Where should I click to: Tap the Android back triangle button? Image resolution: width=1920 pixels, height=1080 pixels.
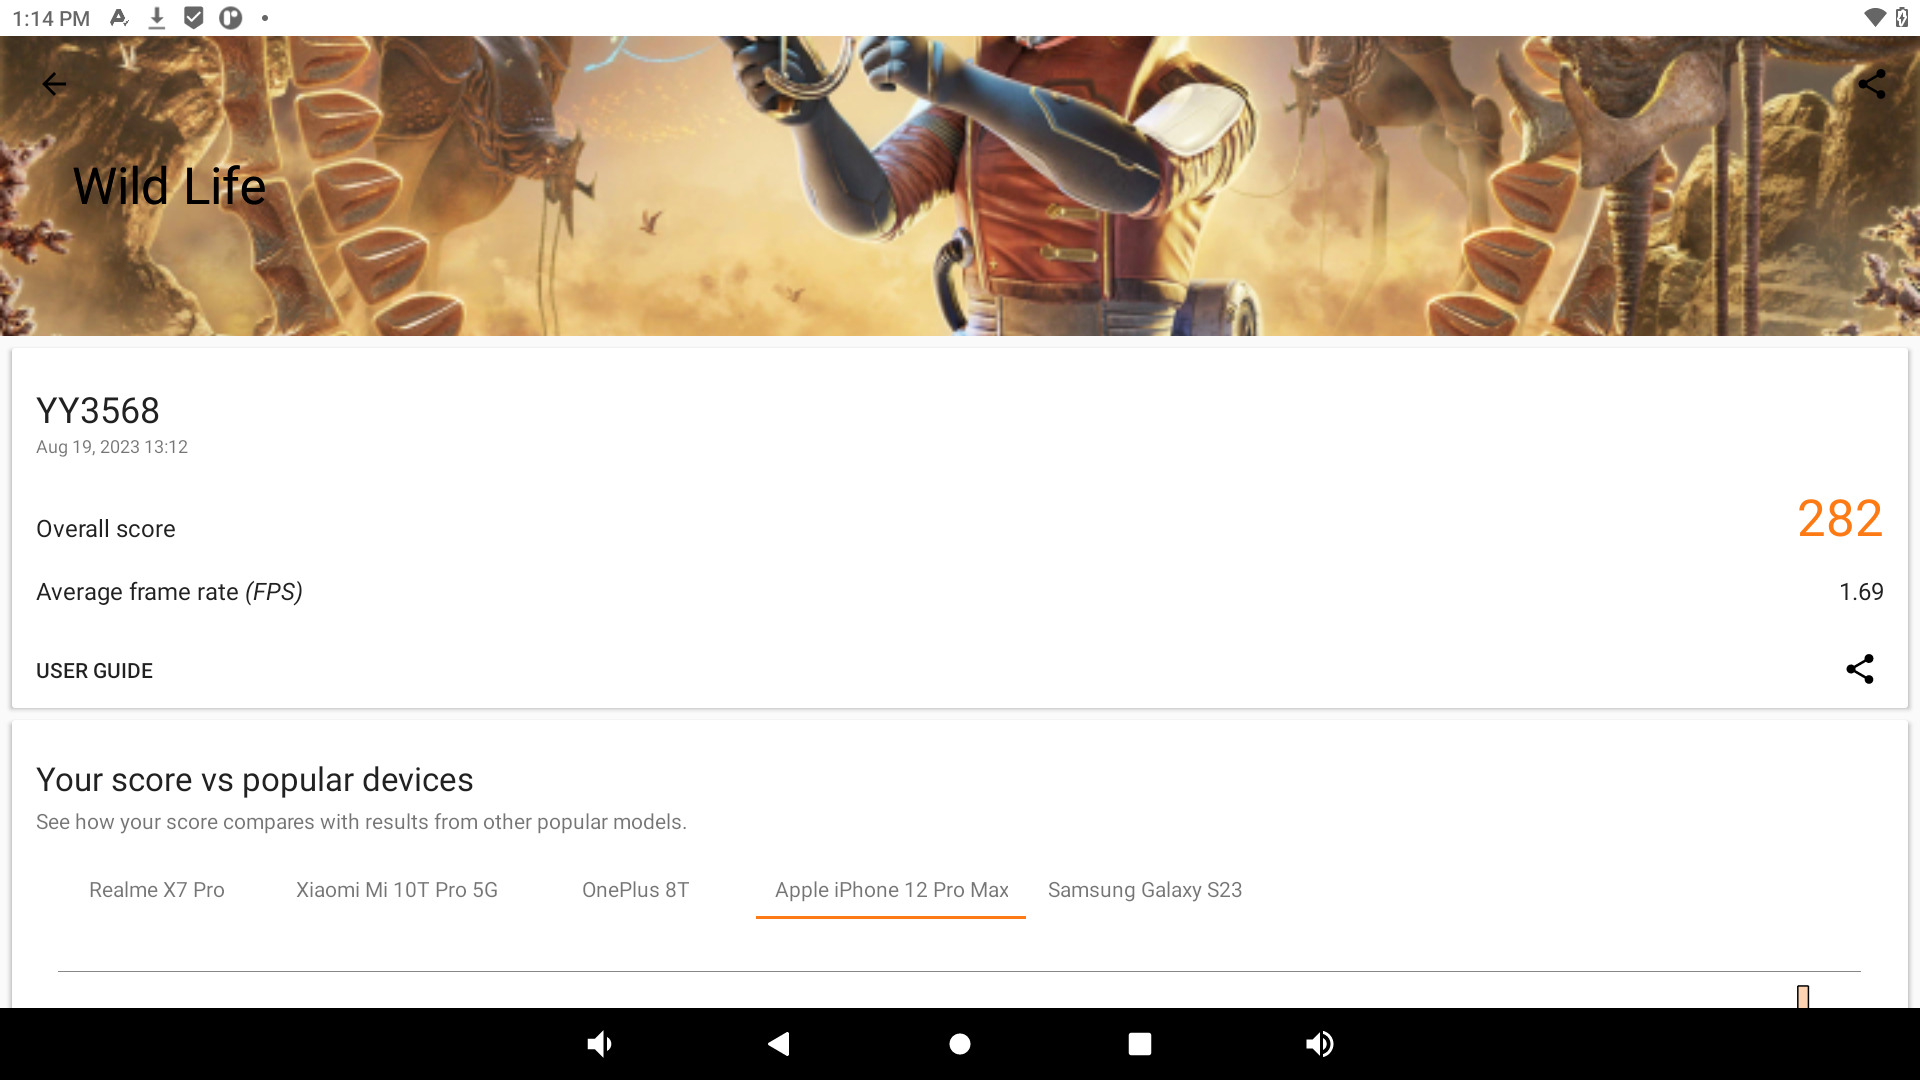coord(779,1044)
